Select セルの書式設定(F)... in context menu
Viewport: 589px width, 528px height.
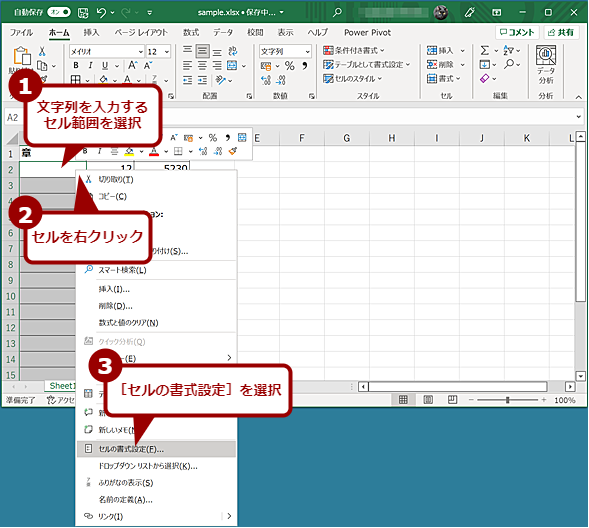coord(157,449)
